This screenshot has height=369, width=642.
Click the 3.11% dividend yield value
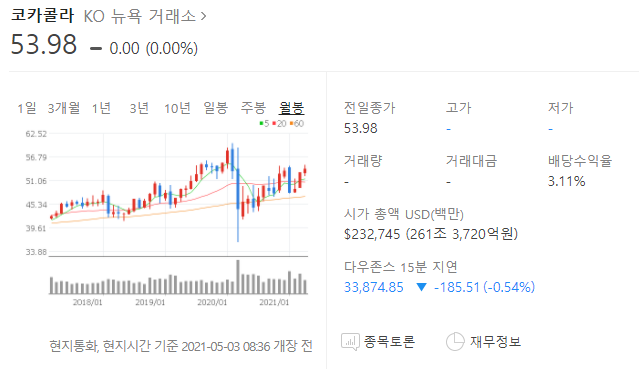click(x=567, y=181)
